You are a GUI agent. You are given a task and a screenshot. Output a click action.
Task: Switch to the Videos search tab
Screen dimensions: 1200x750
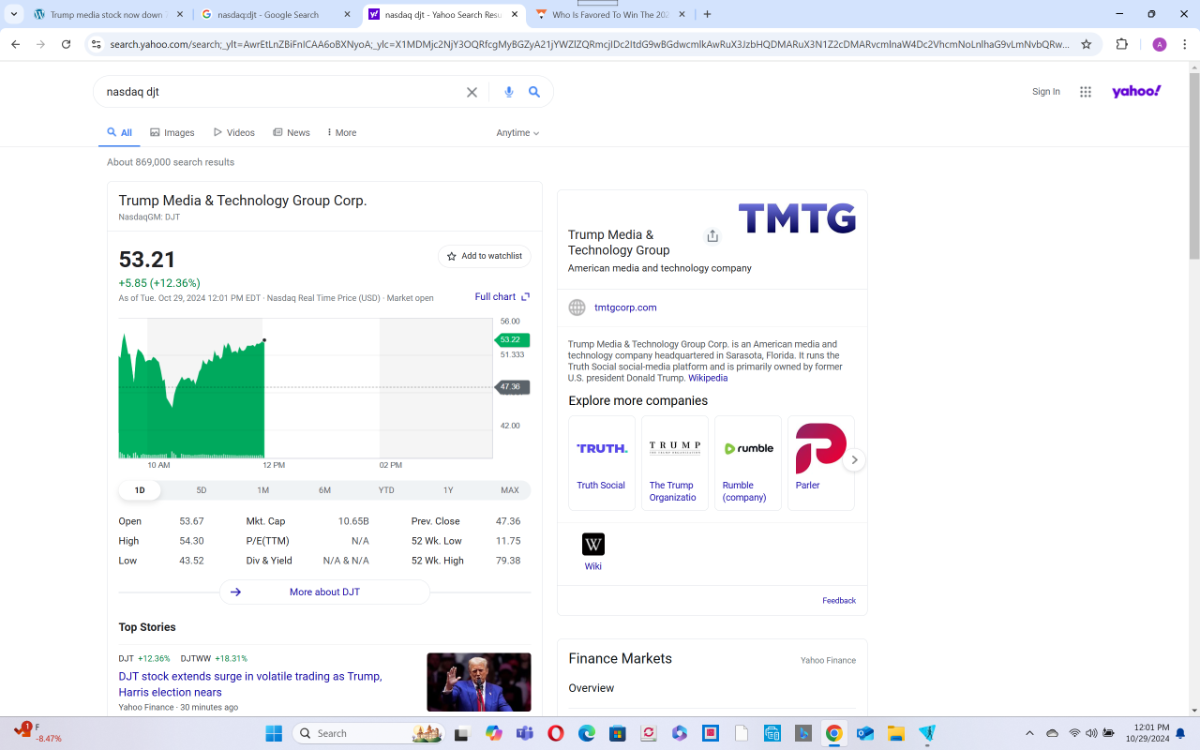tap(234, 133)
